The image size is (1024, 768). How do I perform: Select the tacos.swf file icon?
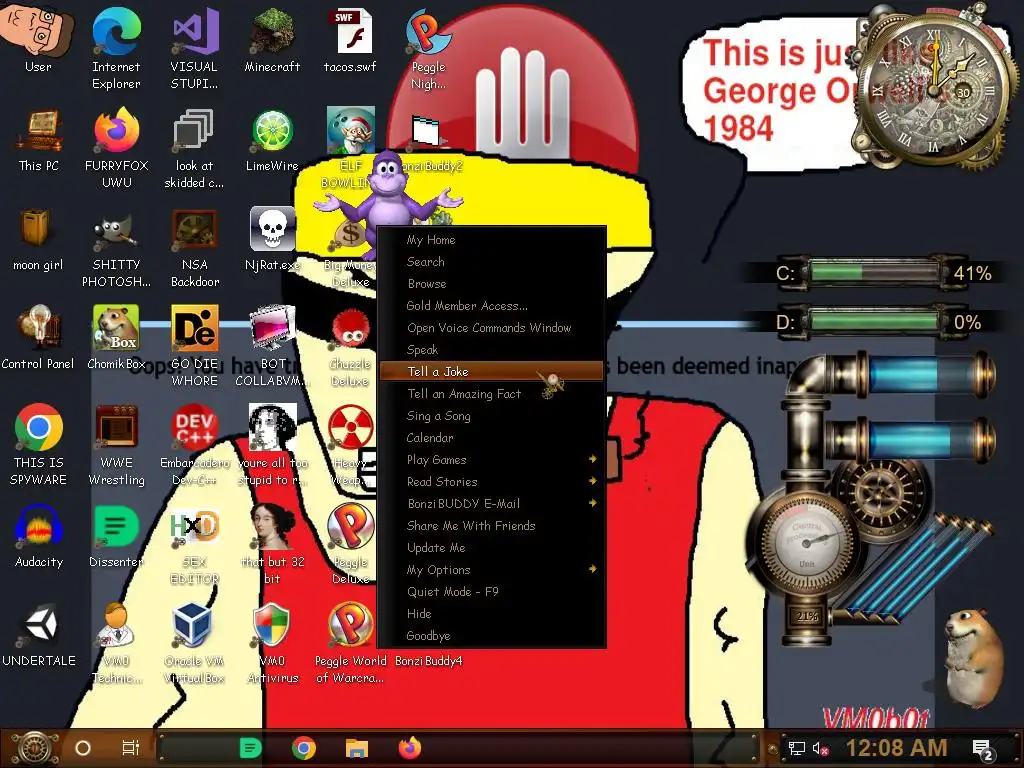[350, 39]
